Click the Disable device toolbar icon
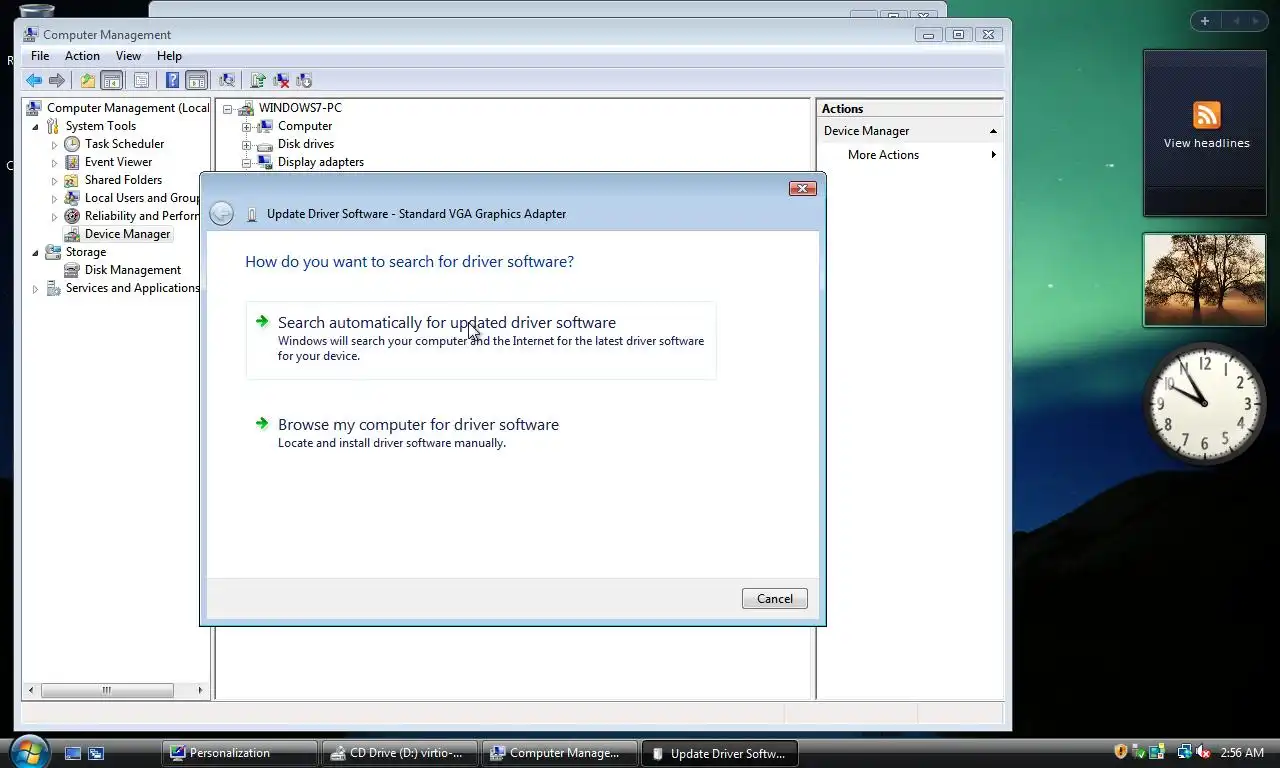The width and height of the screenshot is (1280, 768). point(304,81)
